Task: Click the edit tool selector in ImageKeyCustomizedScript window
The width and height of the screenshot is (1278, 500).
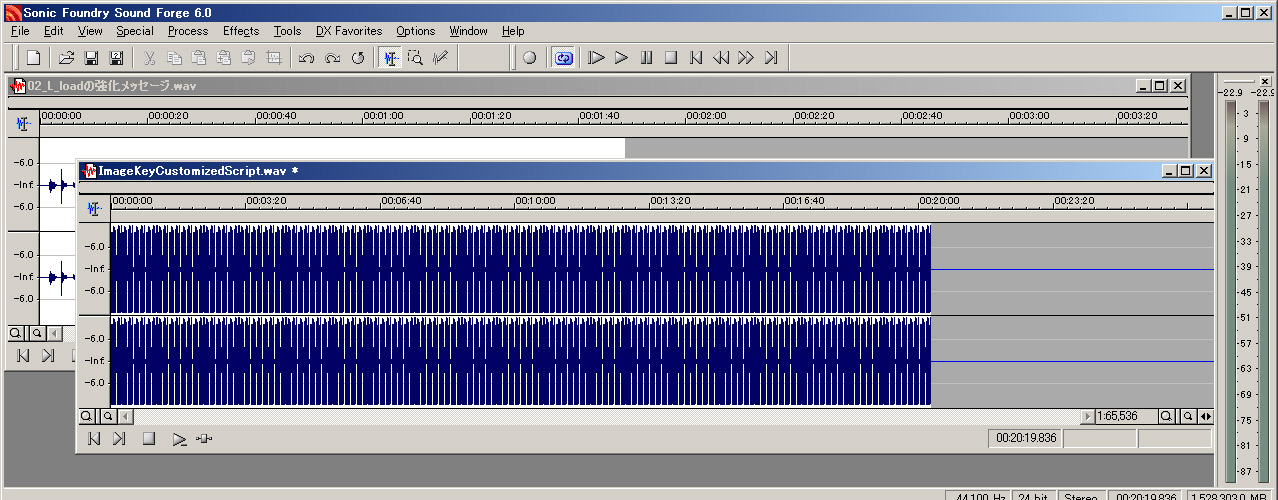Action: [94, 208]
